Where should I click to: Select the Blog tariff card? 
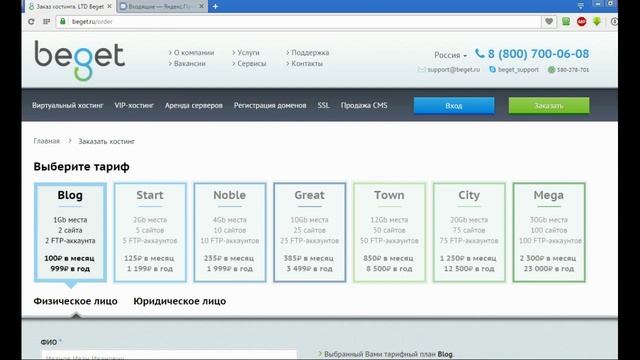70,232
